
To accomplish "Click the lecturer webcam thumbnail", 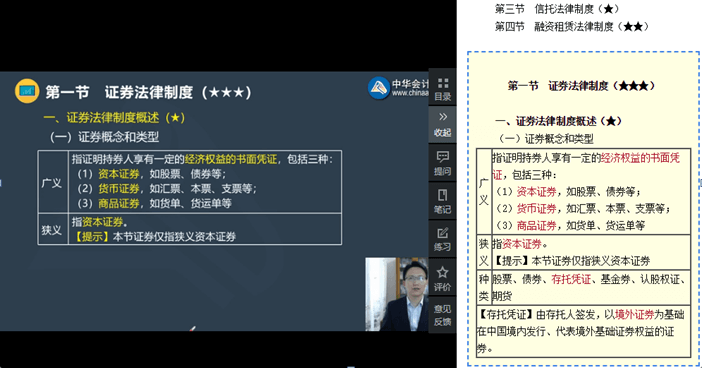I will [x=397, y=294].
